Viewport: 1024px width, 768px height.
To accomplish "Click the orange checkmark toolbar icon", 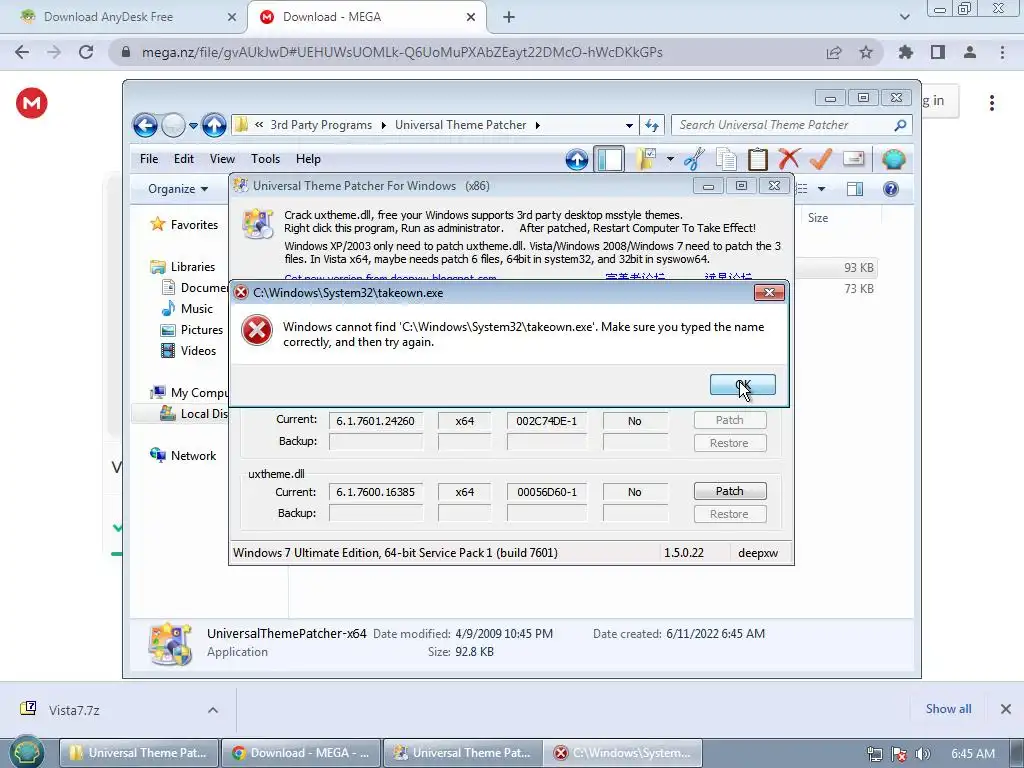I will point(821,159).
